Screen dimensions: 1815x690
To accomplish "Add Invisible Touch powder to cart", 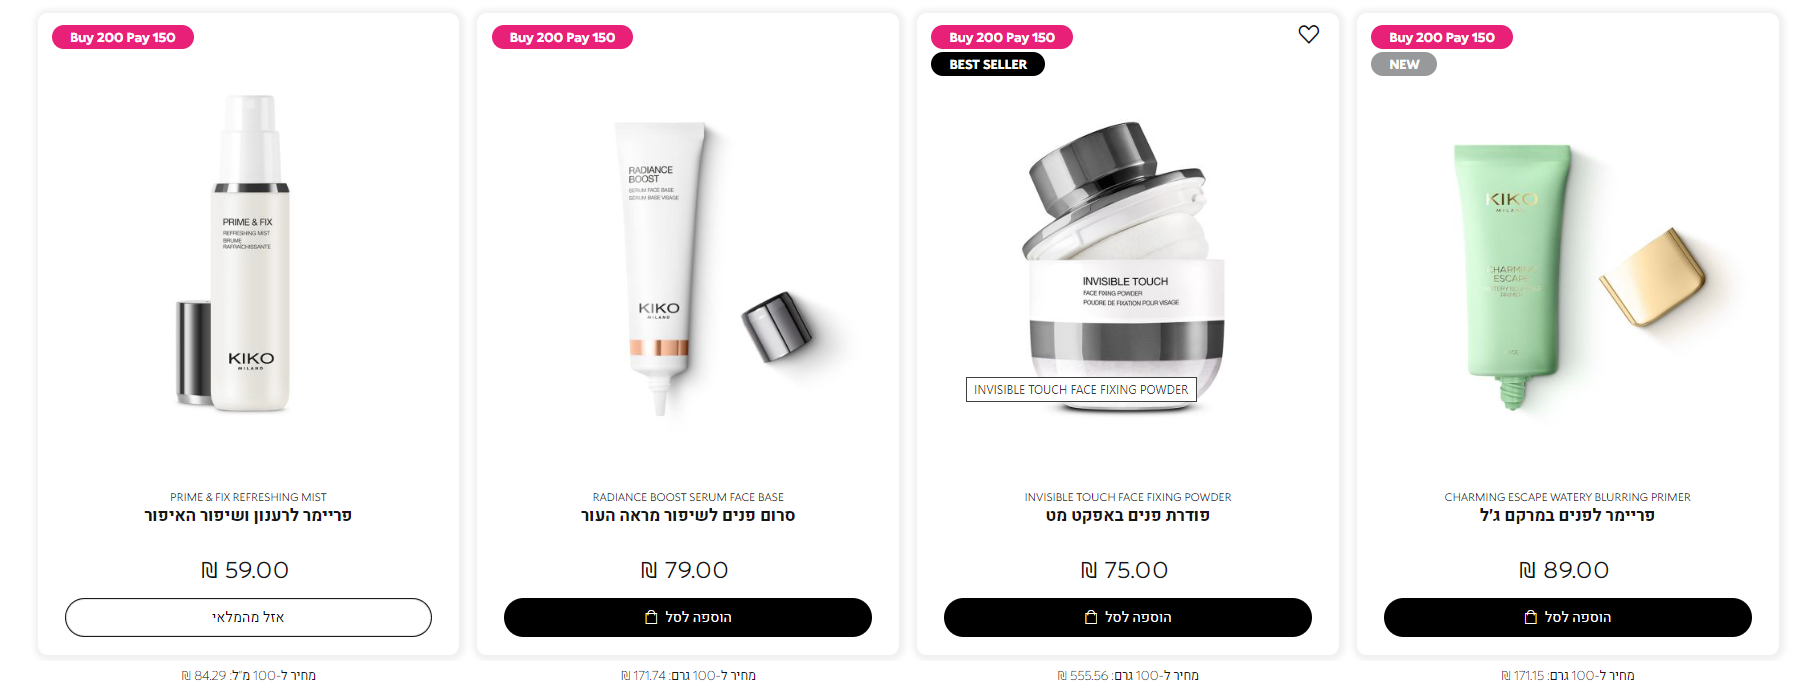I will pos(1128,617).
